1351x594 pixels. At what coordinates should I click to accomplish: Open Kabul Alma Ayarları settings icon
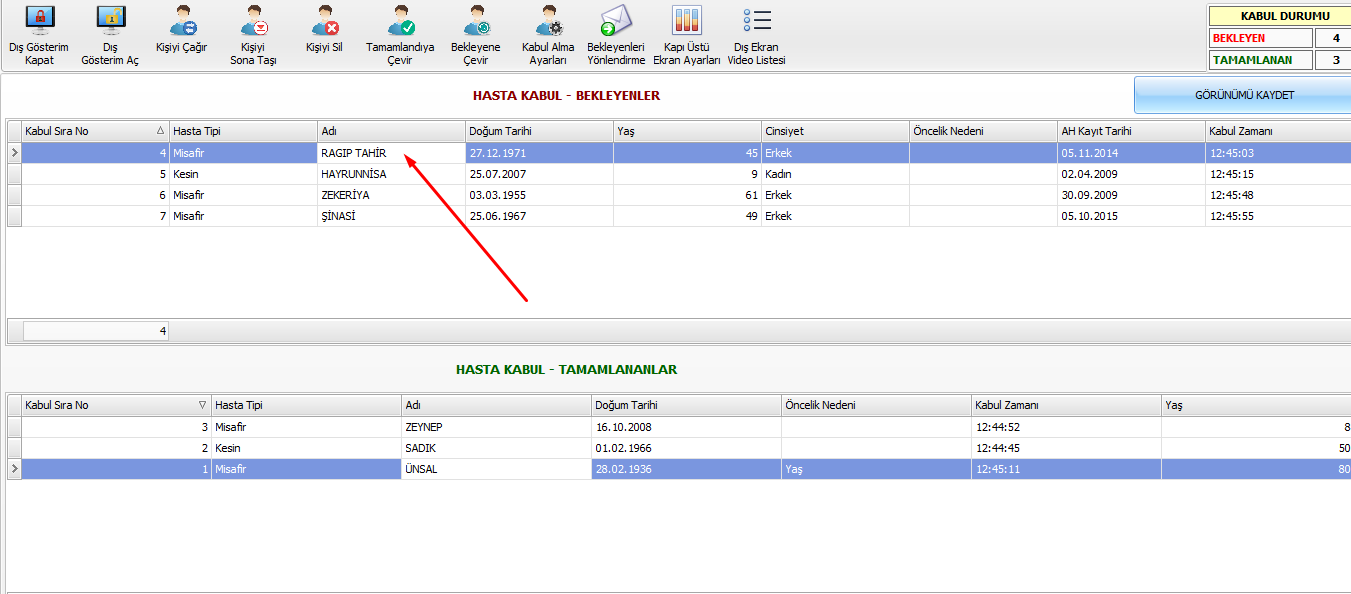548,22
